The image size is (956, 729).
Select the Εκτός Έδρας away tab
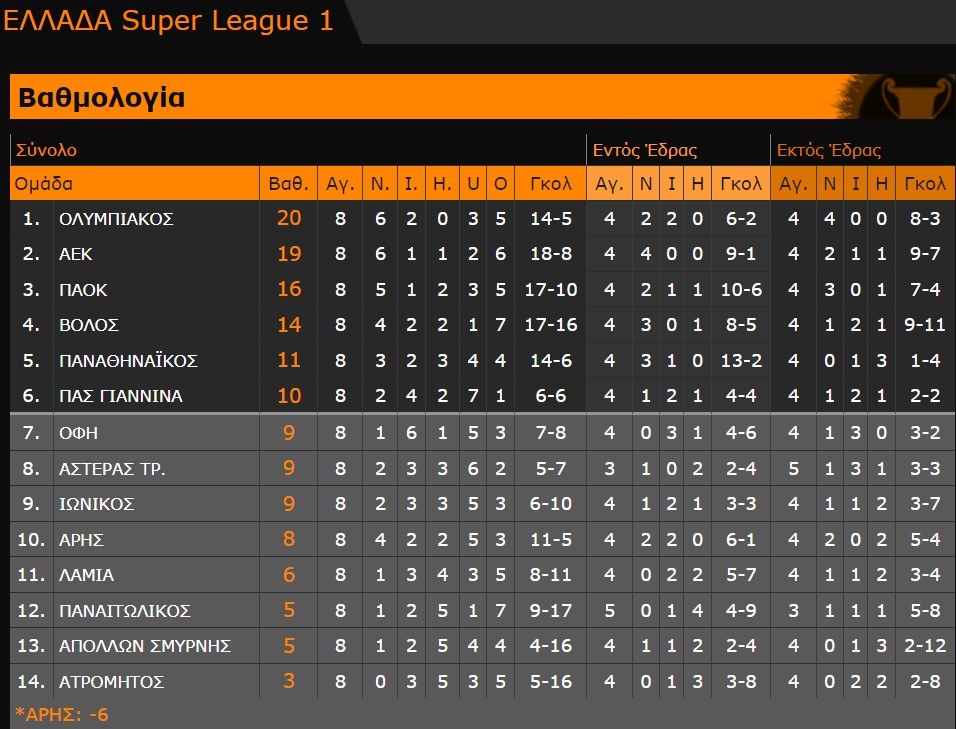pyautogui.click(x=829, y=151)
